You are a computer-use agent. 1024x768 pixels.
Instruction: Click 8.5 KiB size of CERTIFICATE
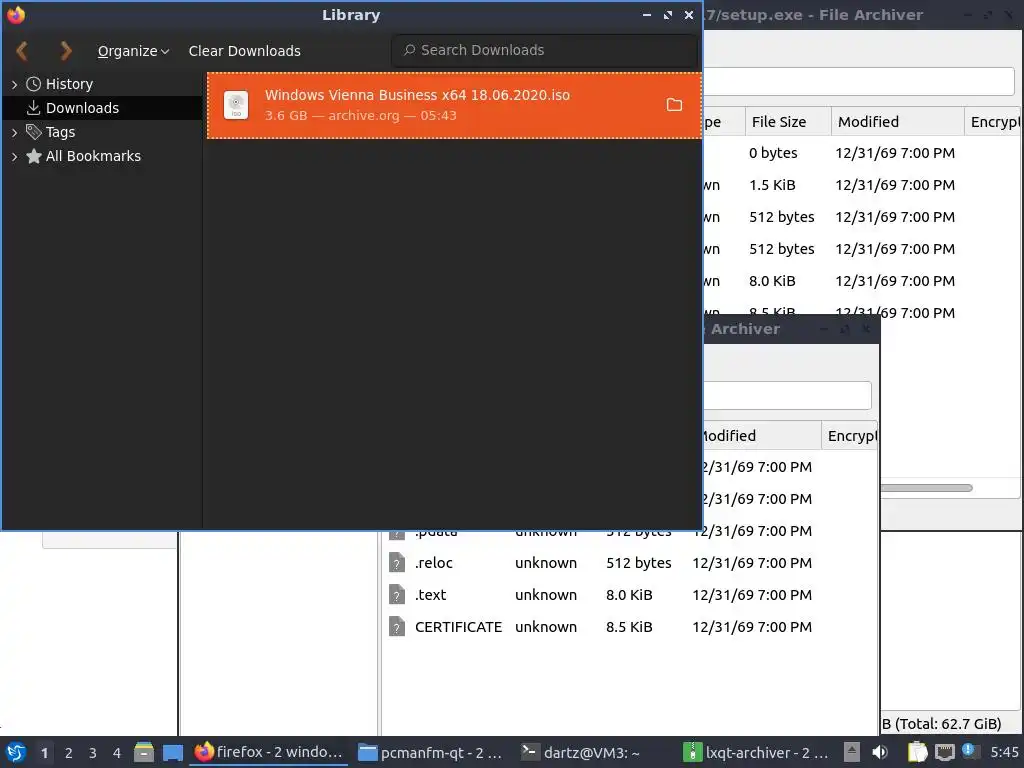click(x=629, y=627)
